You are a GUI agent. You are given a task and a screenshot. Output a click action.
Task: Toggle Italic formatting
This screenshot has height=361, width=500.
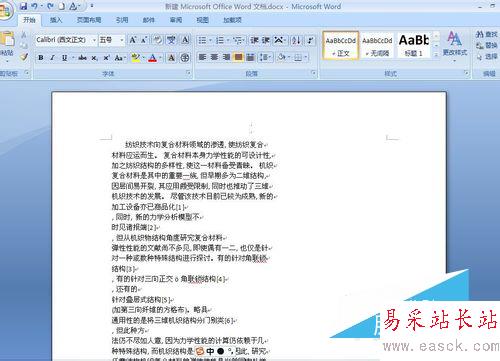52,58
